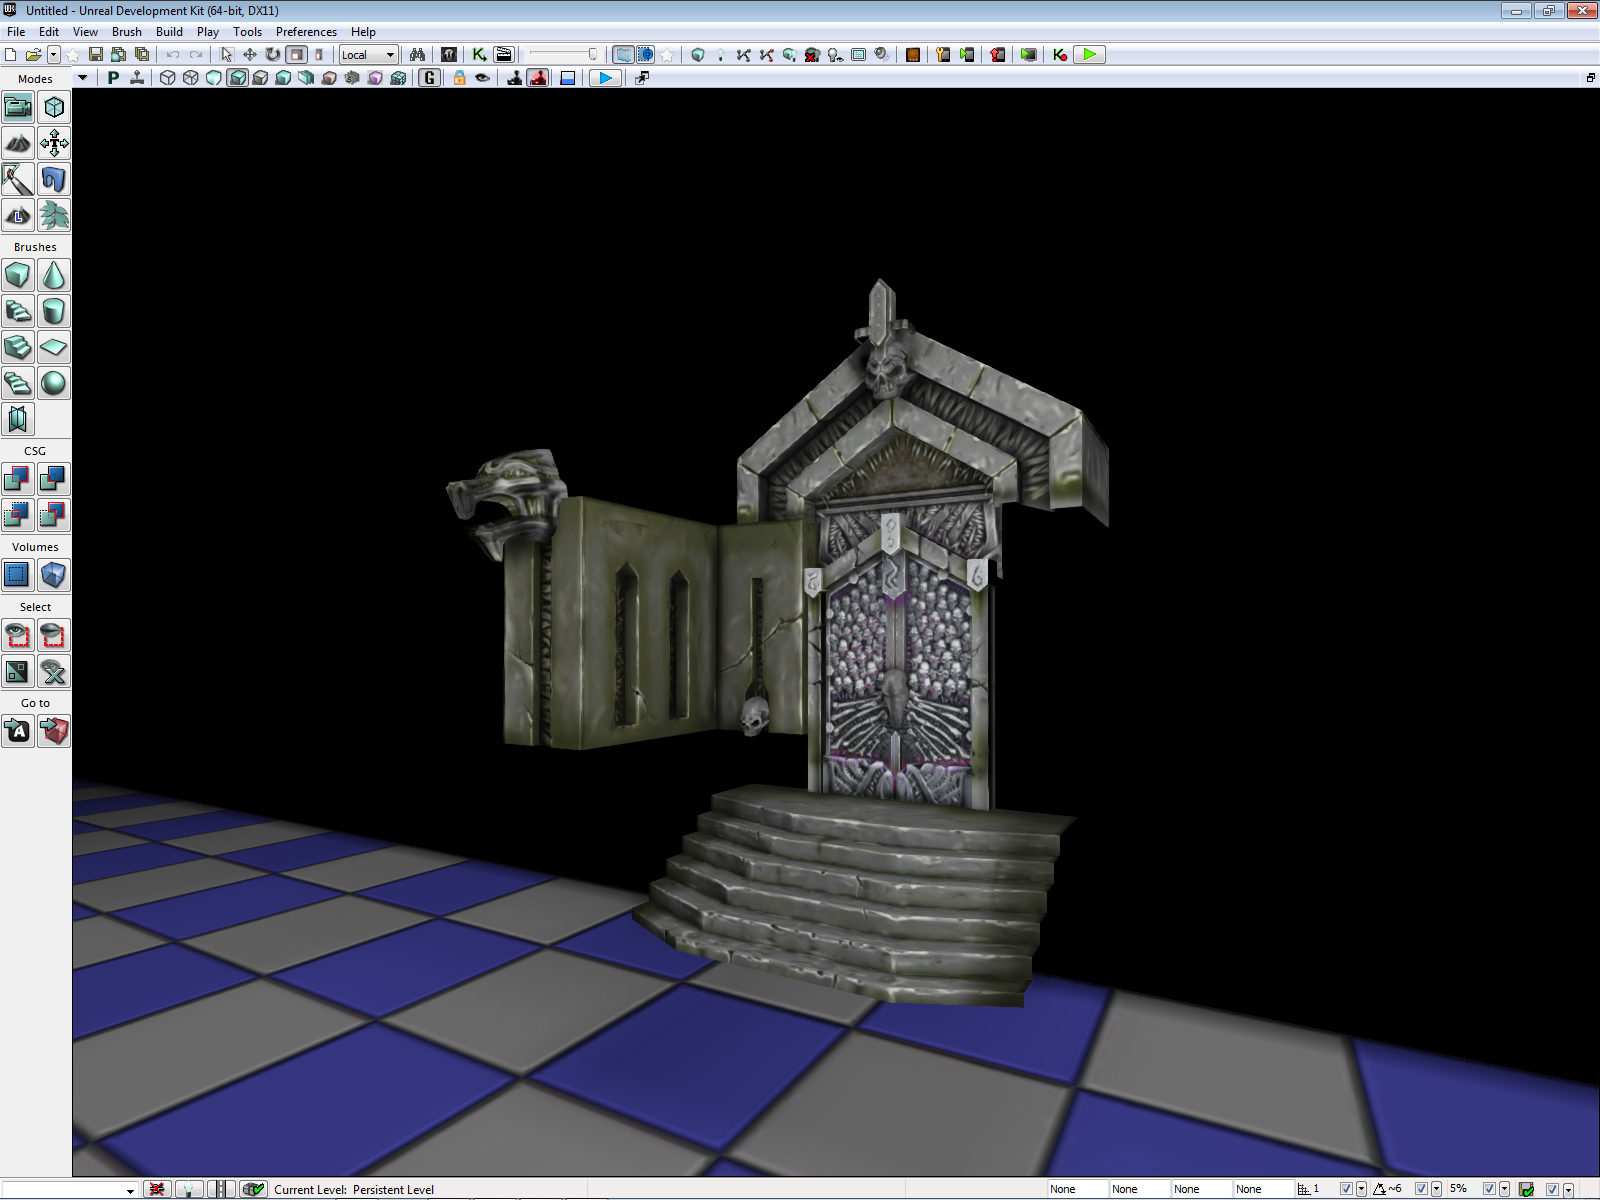Open the Brush menu
The width and height of the screenshot is (1600, 1200).
(x=127, y=32)
